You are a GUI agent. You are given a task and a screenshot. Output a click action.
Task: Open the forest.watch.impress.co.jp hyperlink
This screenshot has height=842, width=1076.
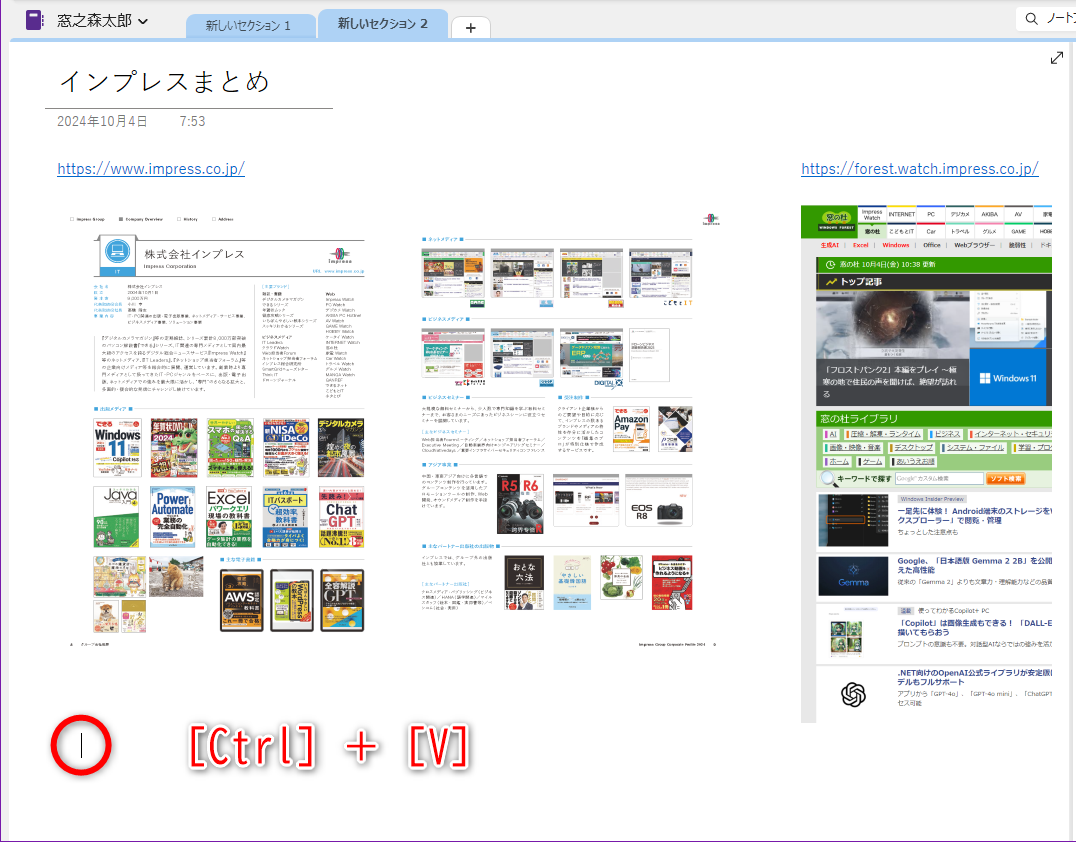point(919,168)
